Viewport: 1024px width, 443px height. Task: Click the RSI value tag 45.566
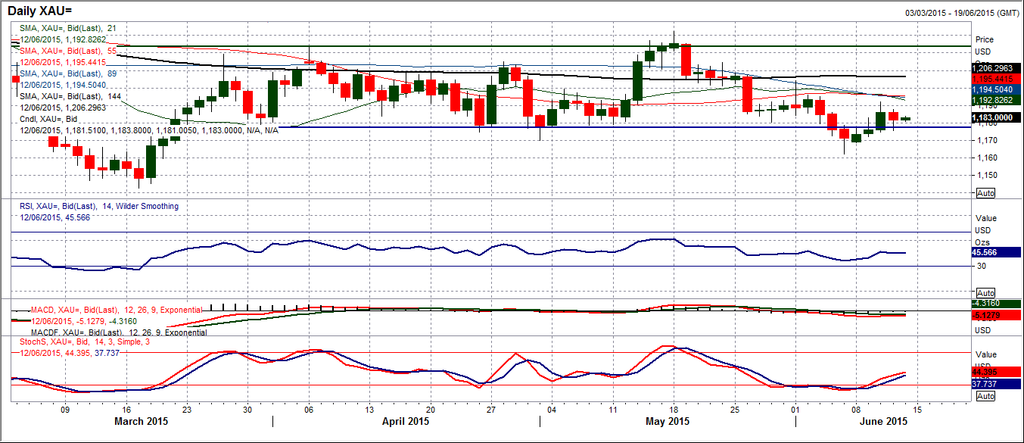(x=998, y=252)
